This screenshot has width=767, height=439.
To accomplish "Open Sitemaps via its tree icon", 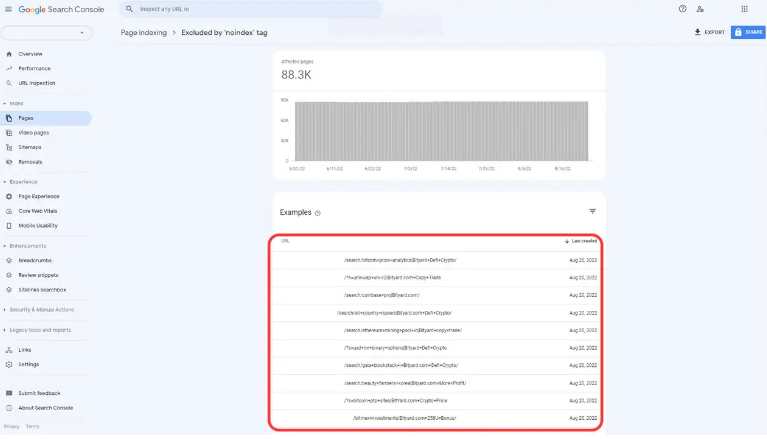I will click(9, 147).
